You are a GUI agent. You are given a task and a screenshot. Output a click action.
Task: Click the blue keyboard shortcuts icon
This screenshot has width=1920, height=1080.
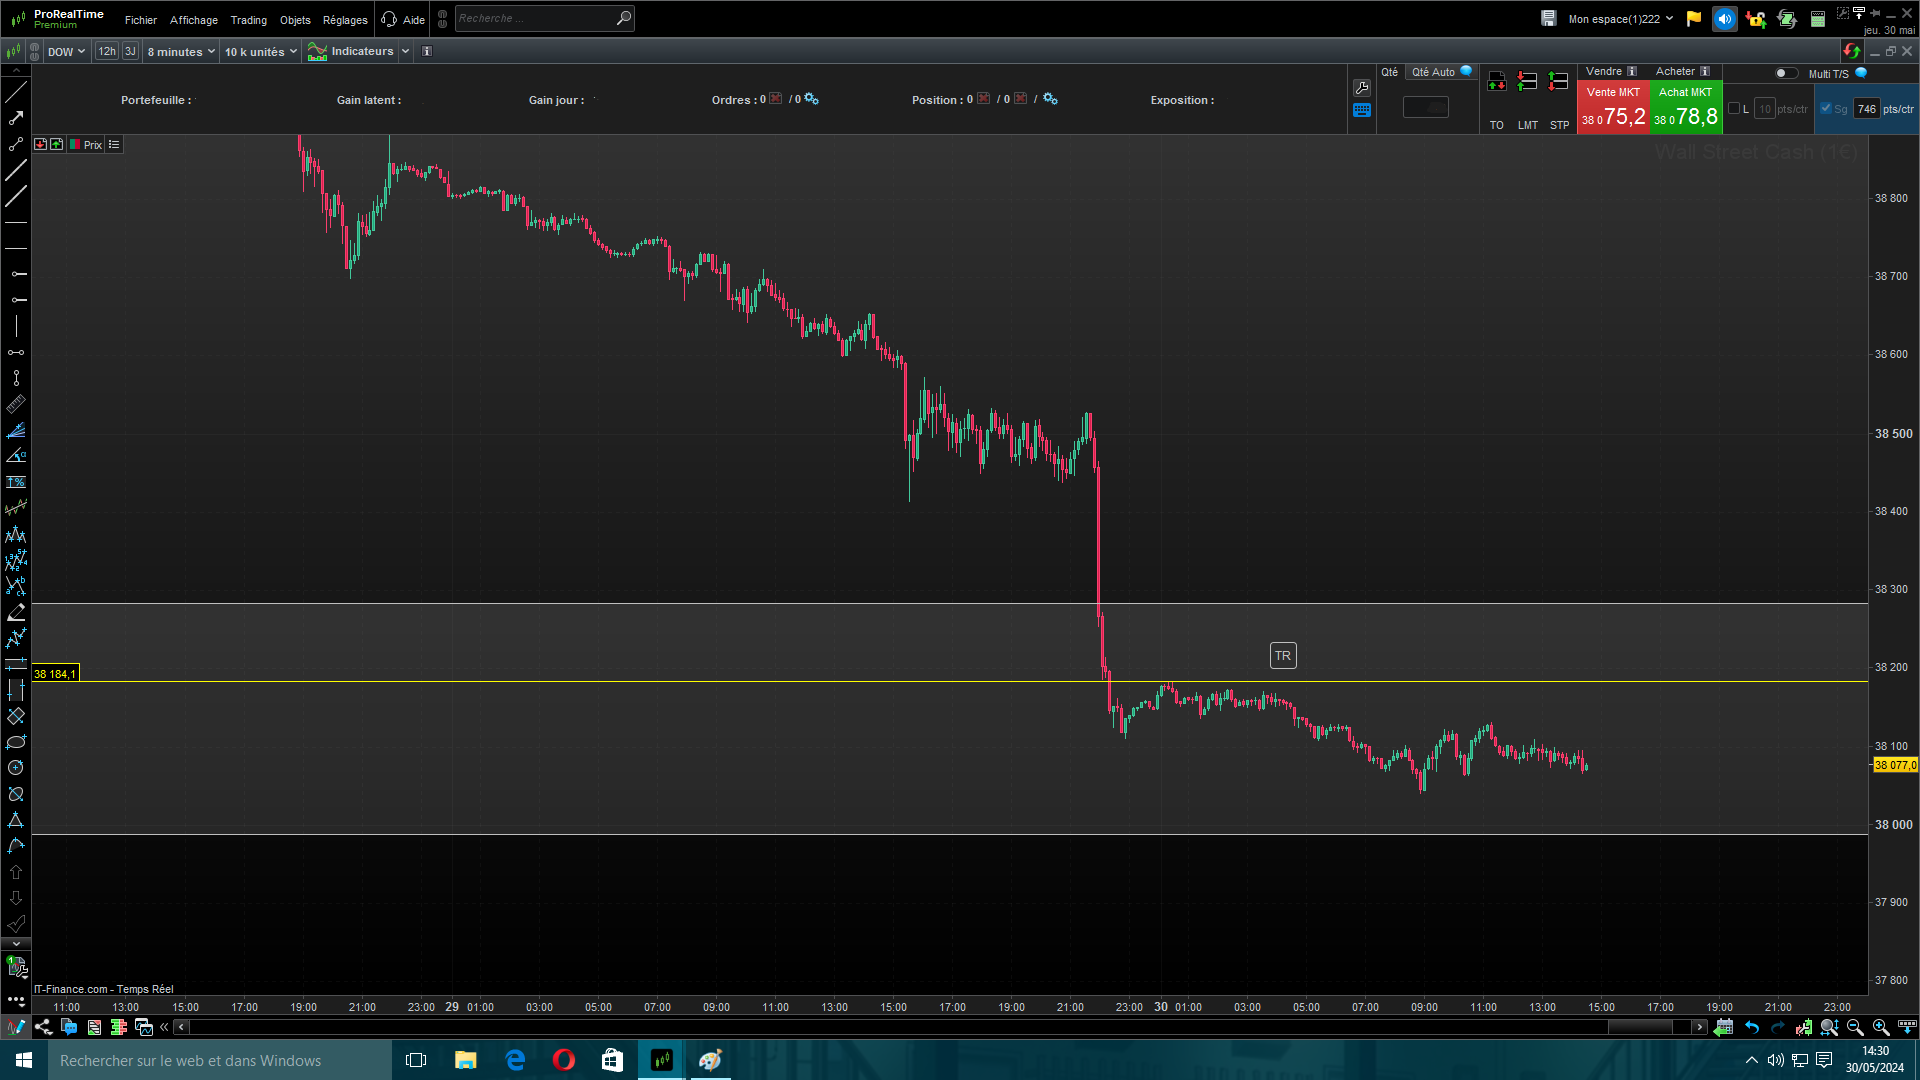tap(1362, 111)
